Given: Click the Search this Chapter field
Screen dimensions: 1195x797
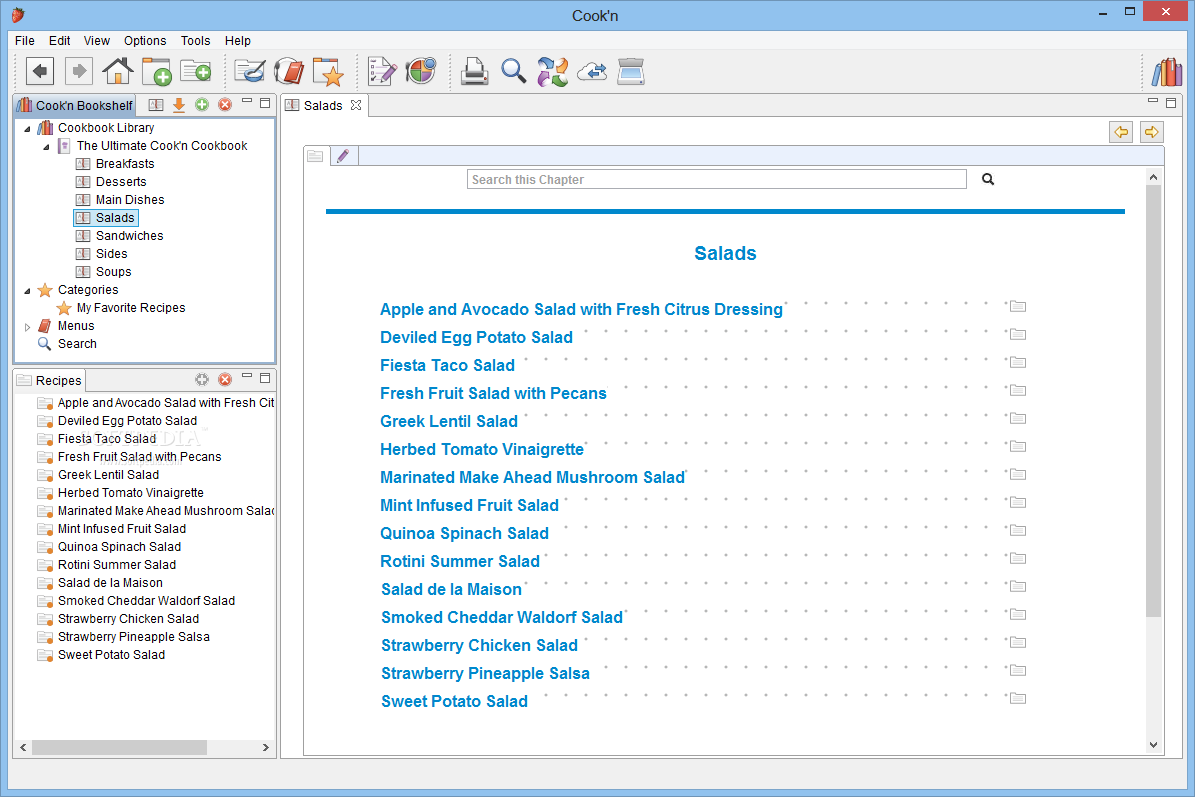Looking at the screenshot, I should click(x=716, y=179).
